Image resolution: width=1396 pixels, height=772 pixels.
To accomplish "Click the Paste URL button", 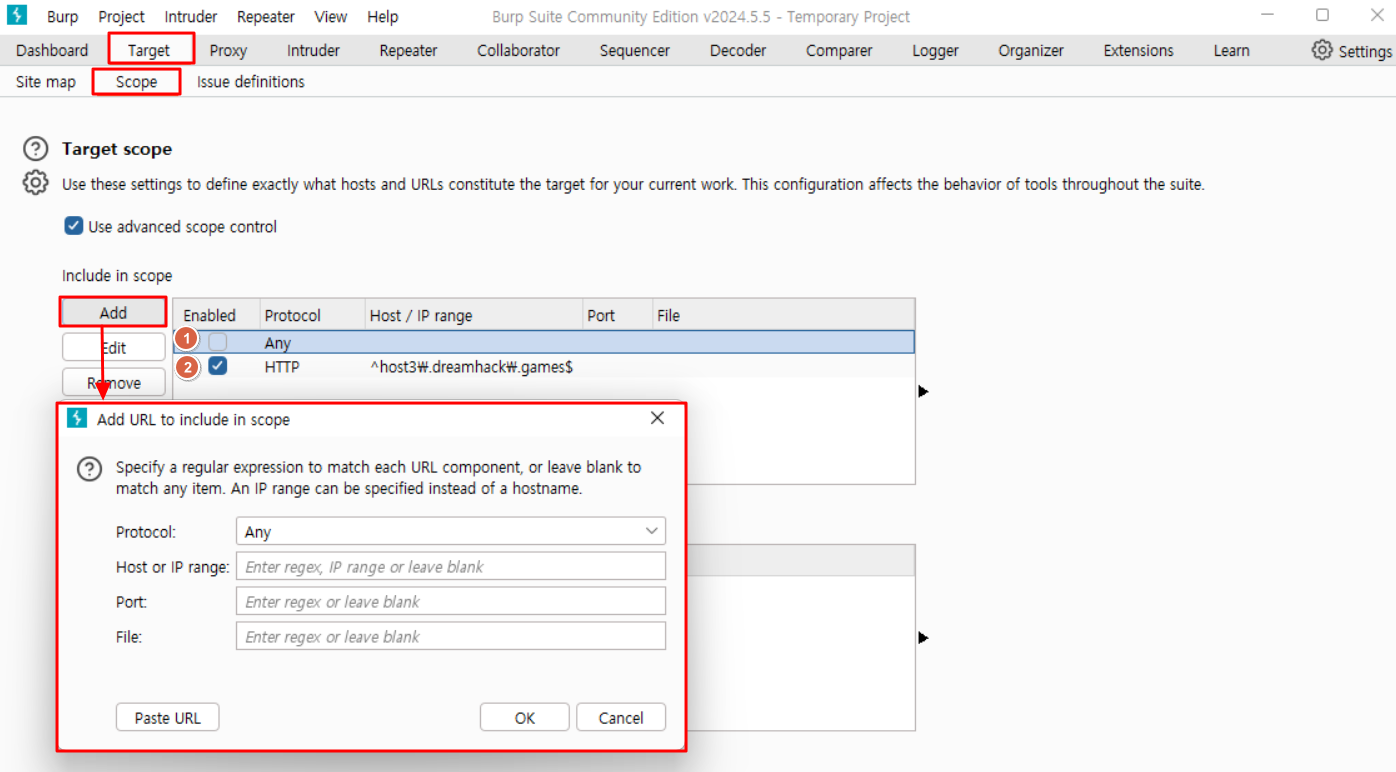I will (x=167, y=717).
